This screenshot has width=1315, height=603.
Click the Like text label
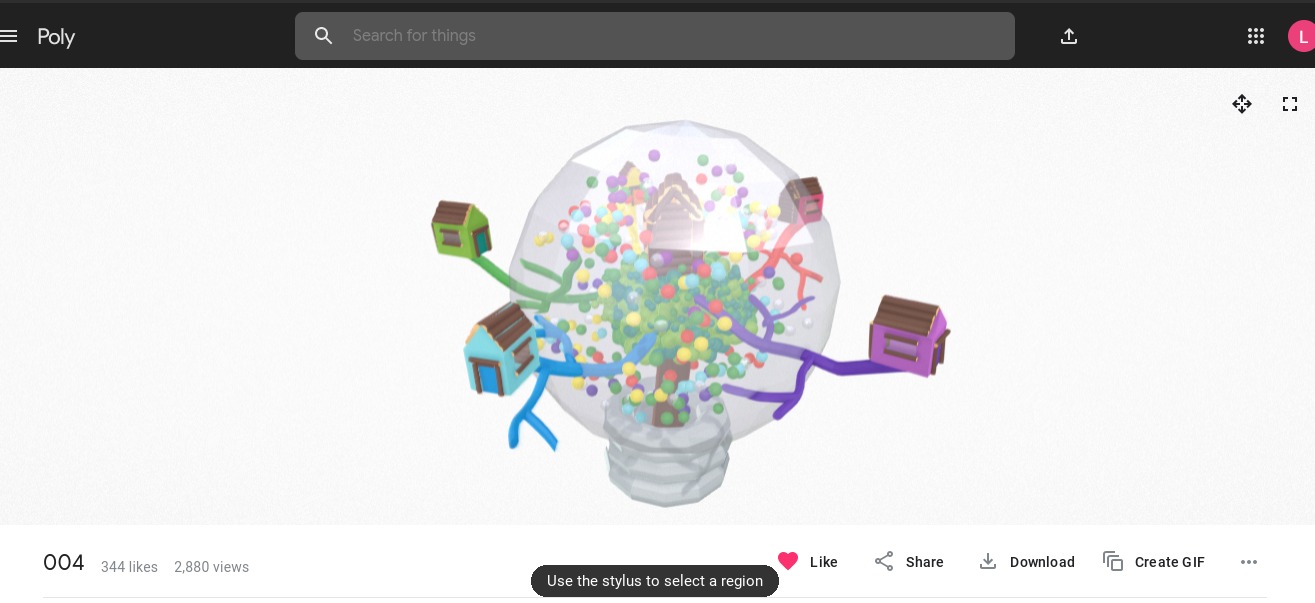824,562
